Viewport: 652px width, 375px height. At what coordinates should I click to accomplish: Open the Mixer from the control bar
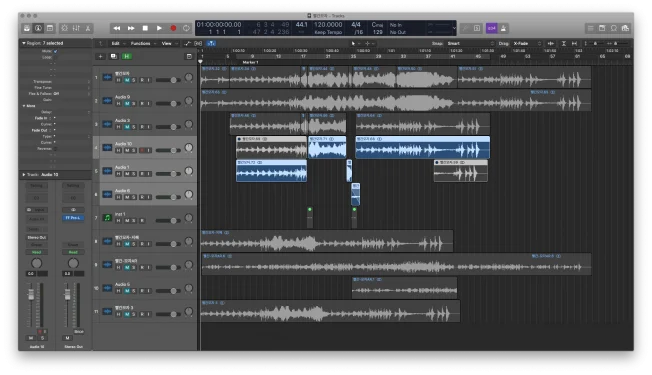[76, 28]
